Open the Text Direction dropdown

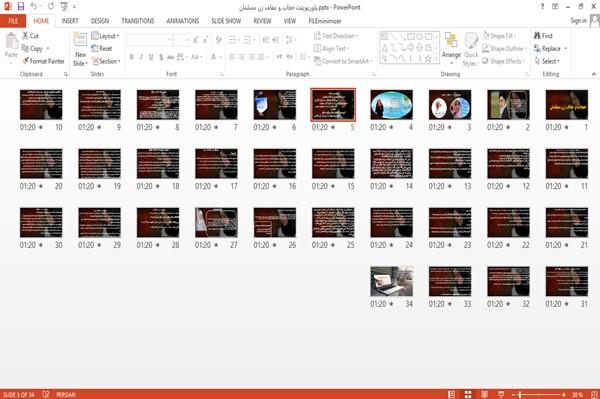click(x=336, y=36)
